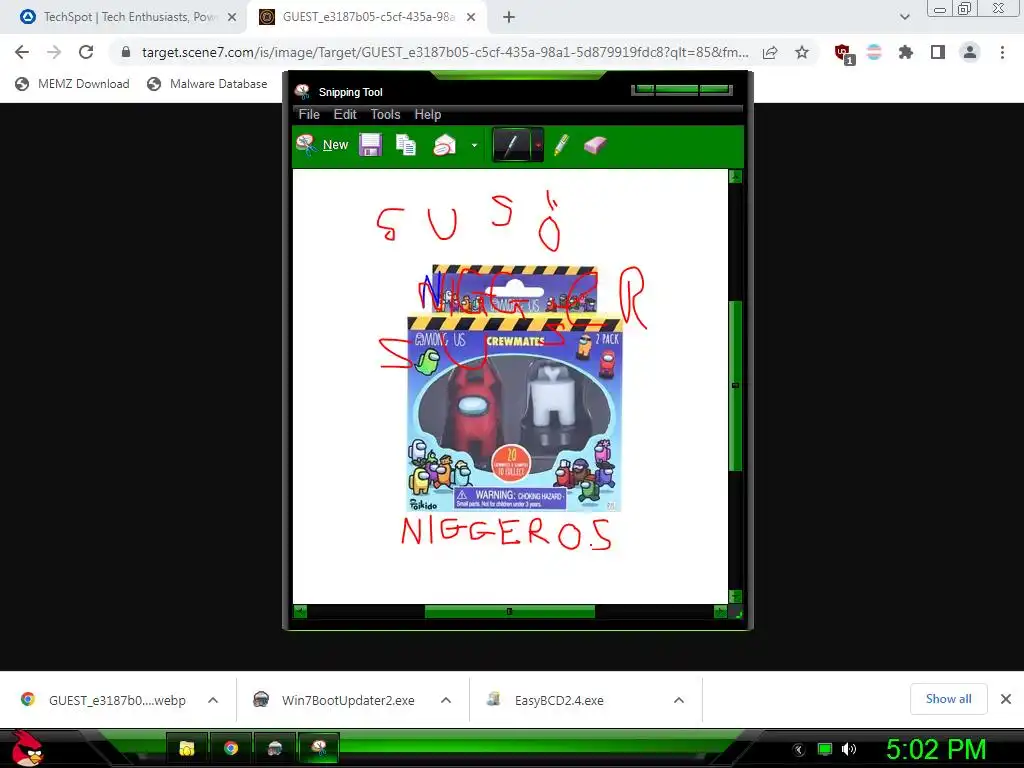The height and width of the screenshot is (768, 1024).
Task: Open the Extensions puzzle menu
Action: (906, 52)
